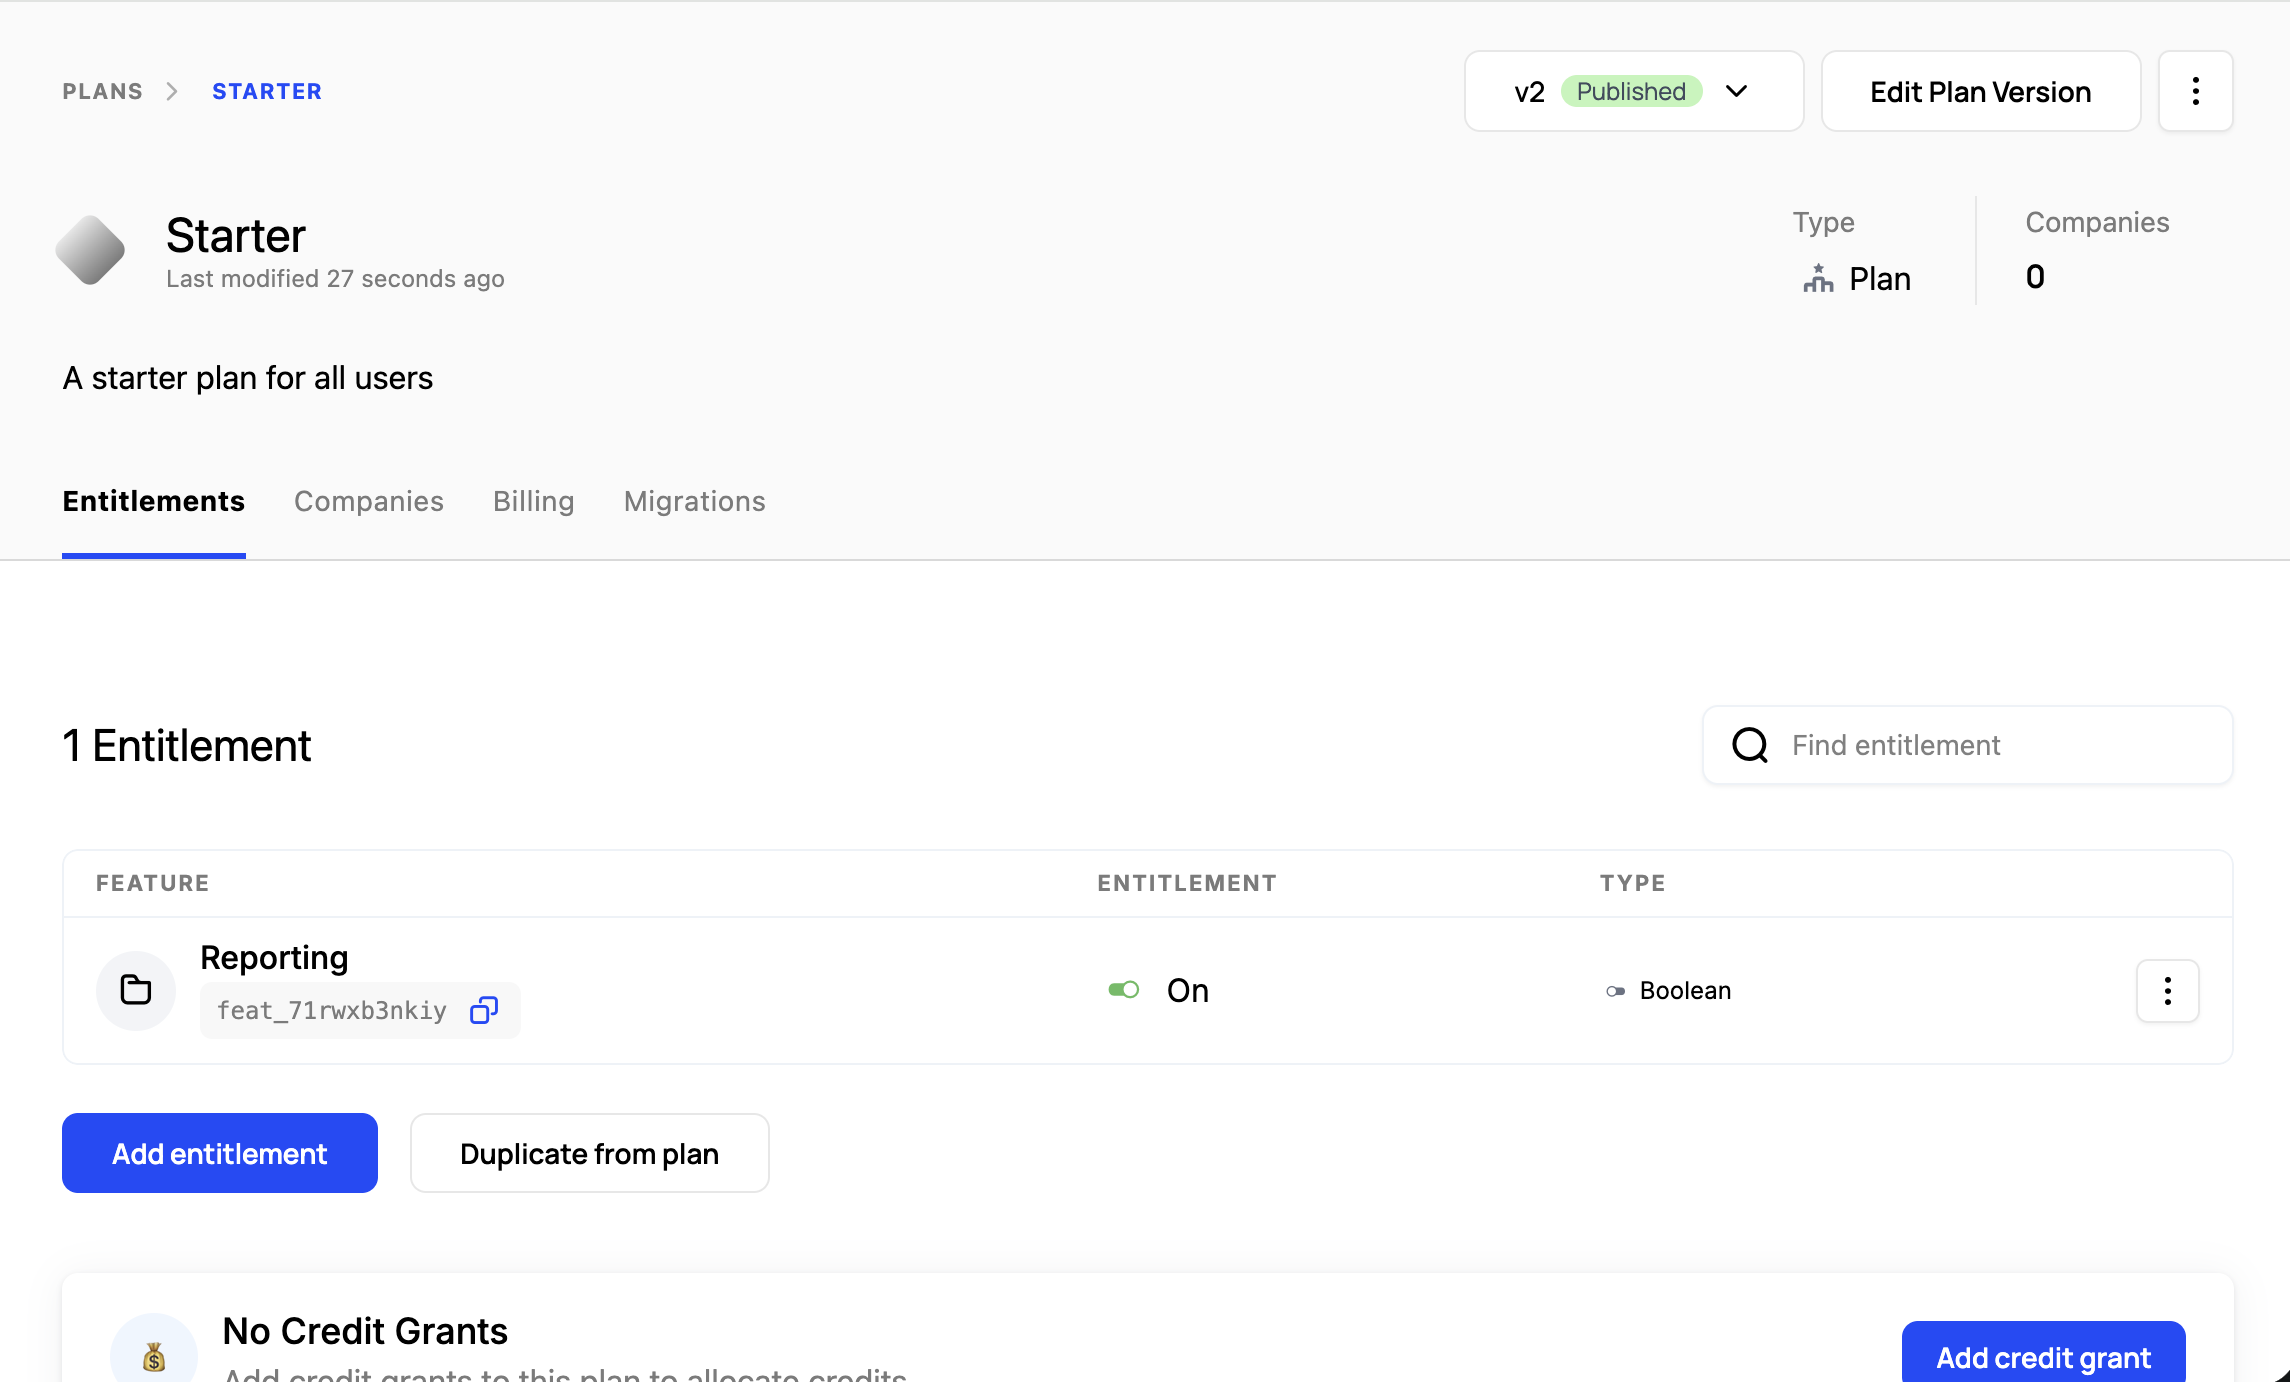
Task: Click the Plan type hierarchy icon
Action: point(1818,279)
